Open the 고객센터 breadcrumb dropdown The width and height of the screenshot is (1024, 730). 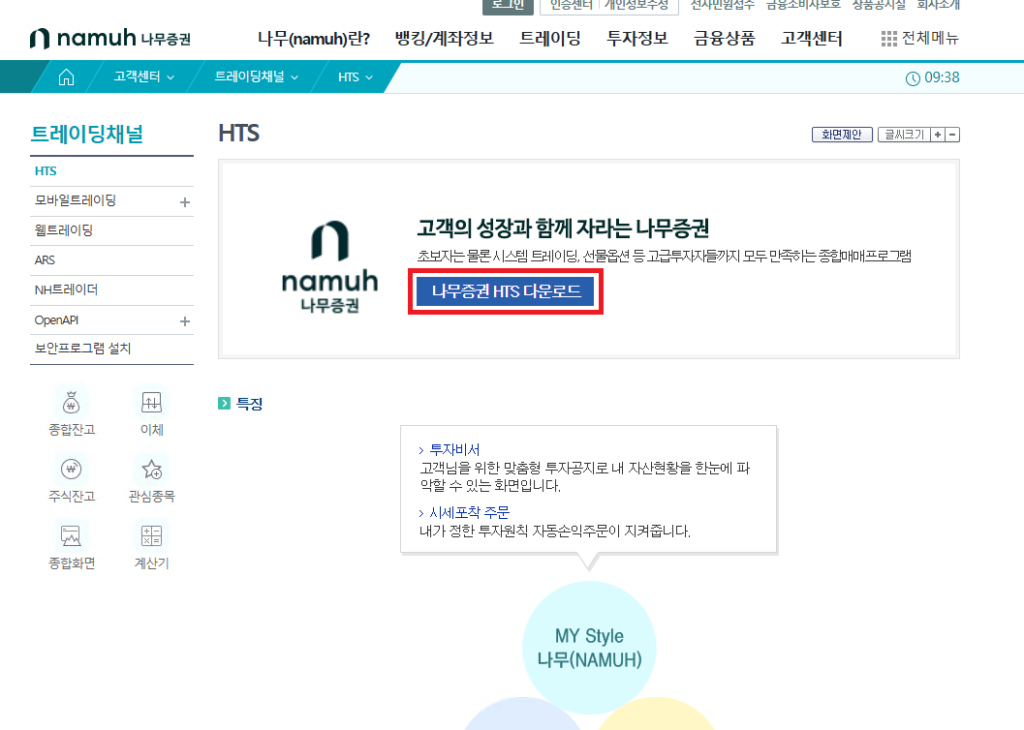143,77
